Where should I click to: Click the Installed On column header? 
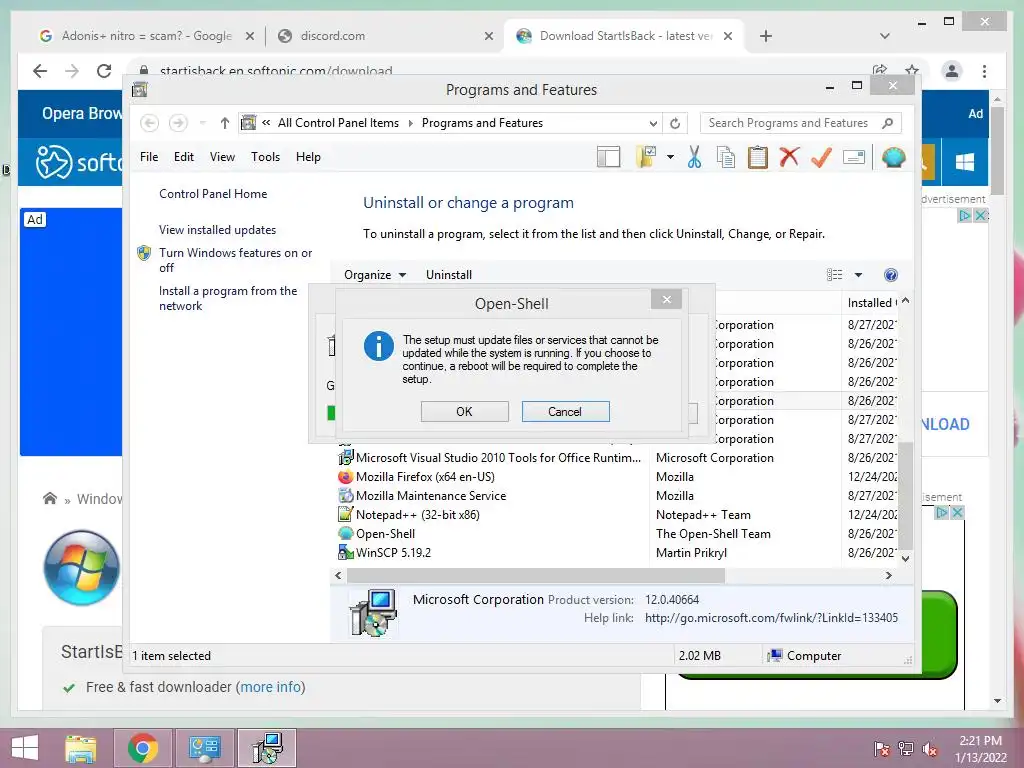click(871, 302)
